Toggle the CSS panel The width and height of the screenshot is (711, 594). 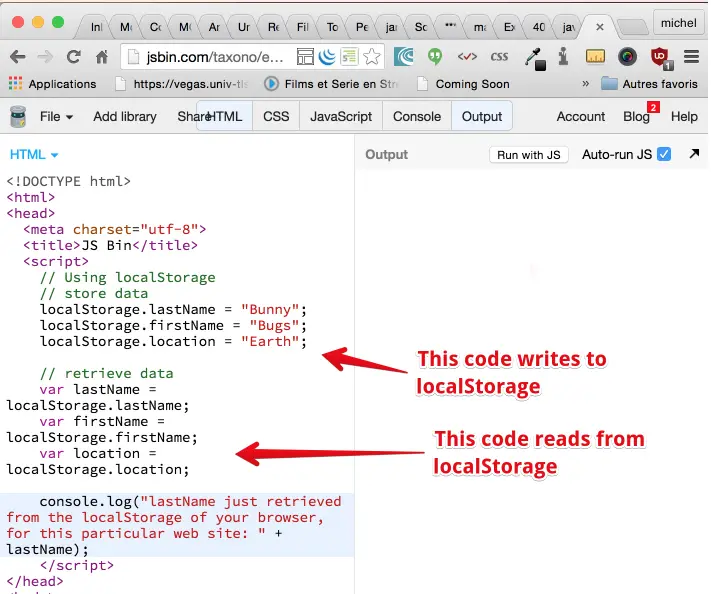(276, 116)
